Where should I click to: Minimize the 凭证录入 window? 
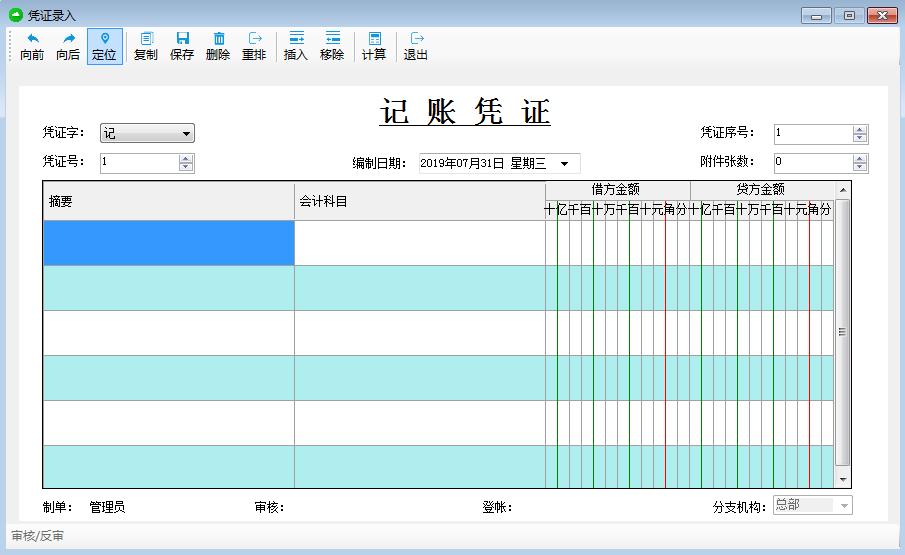click(816, 16)
